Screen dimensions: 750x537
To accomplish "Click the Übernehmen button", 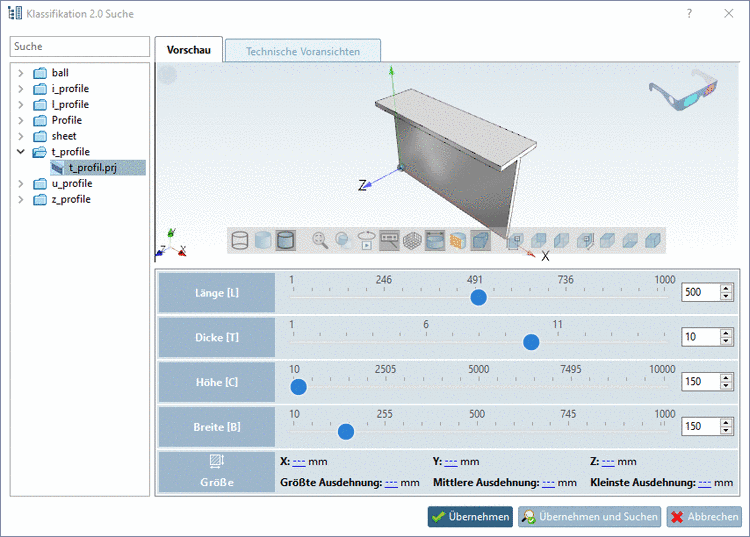I will [470, 517].
